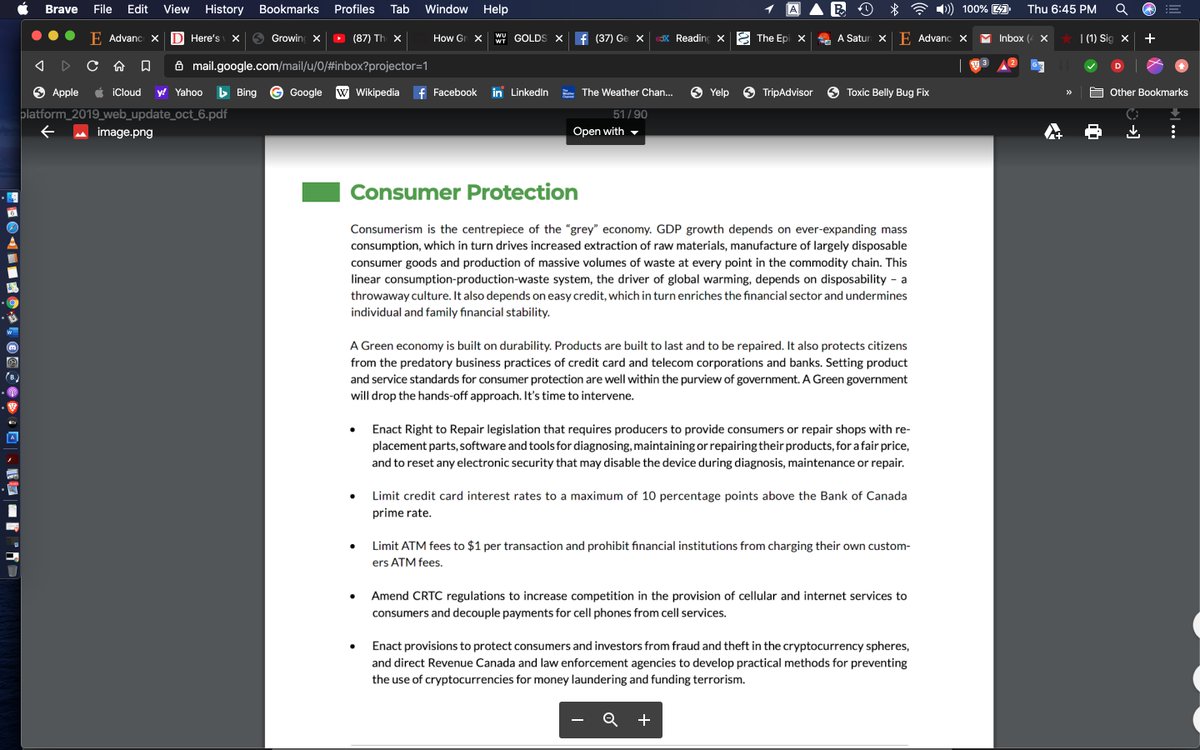Go to browser home page
Viewport: 1200px width, 750px height.
click(118, 66)
